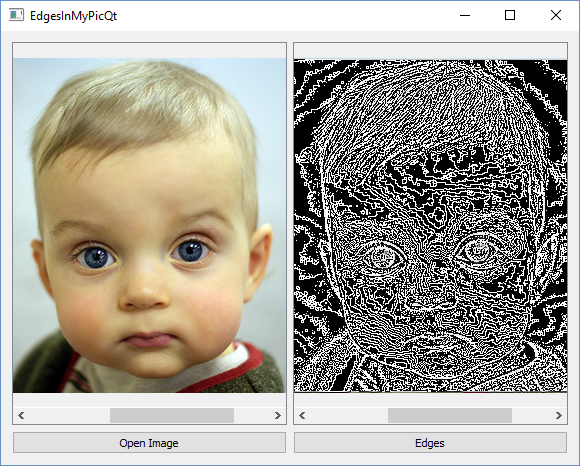
Task: Click scrollbar track right of thumb under edge image
Action: pos(532,415)
